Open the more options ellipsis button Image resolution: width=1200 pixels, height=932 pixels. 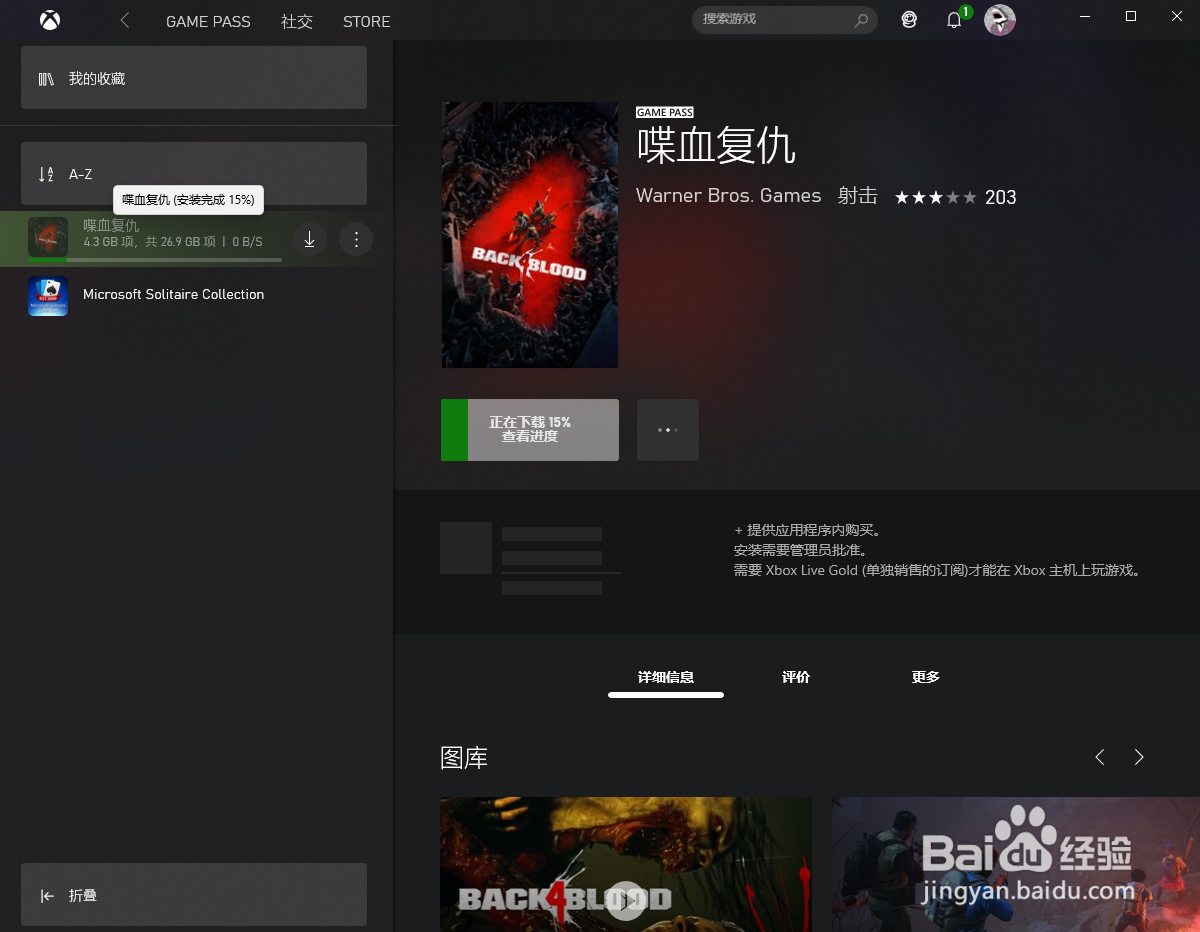pyautogui.click(x=668, y=430)
